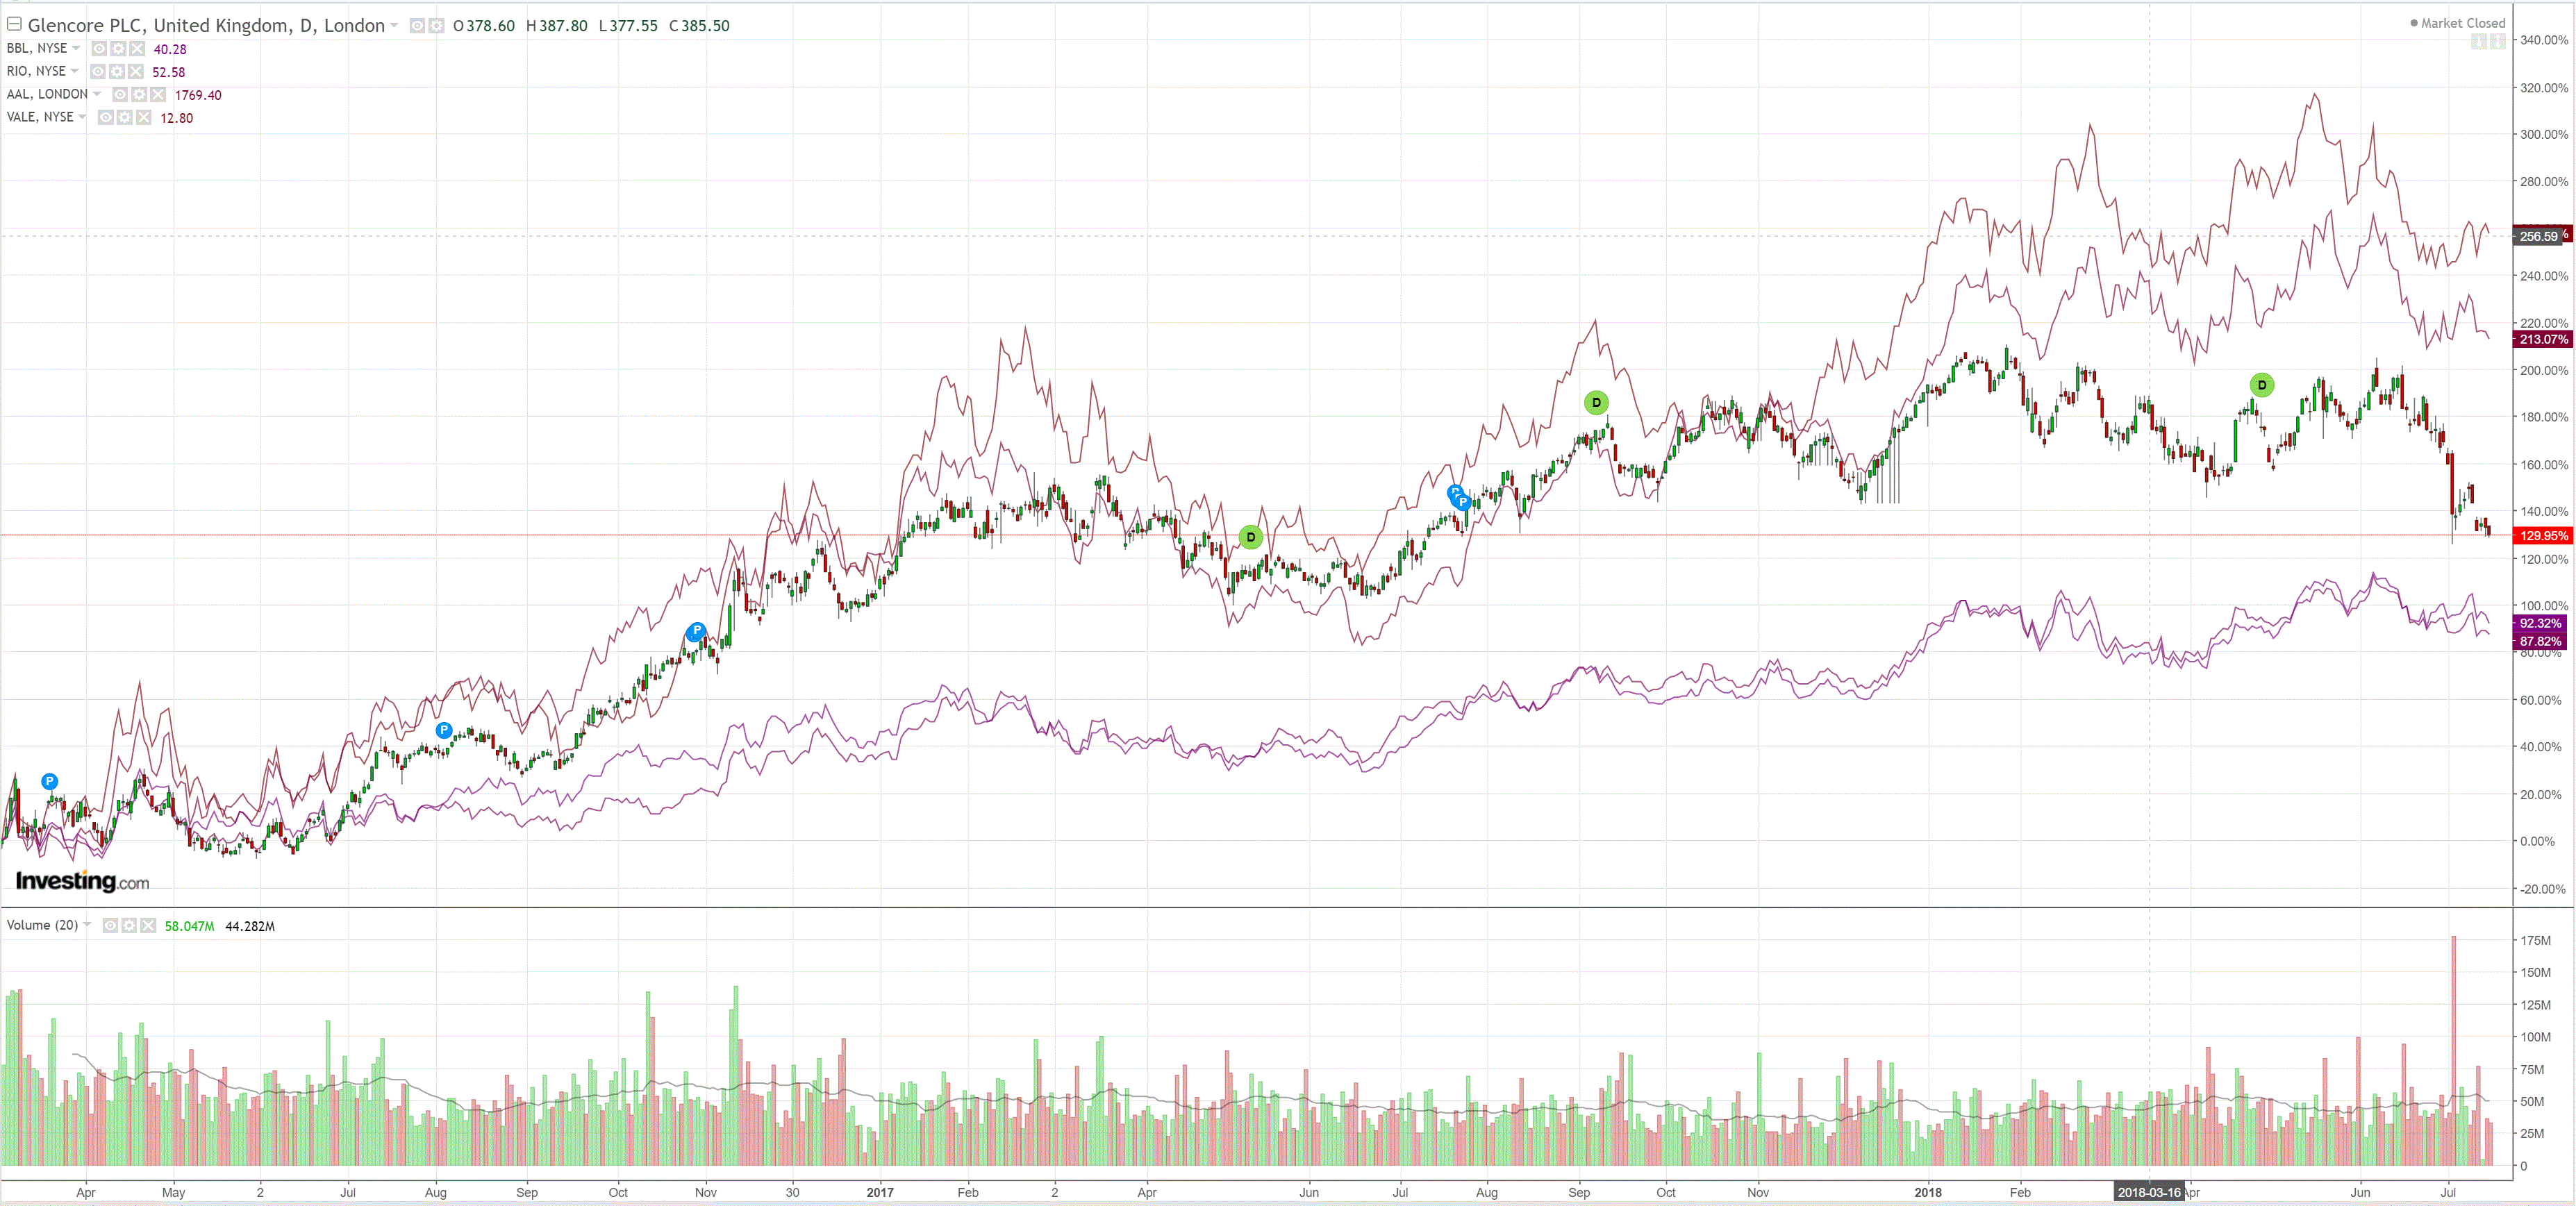2576x1206 pixels.
Task: Collapse the legend with minus box icon
Action: 14,24
